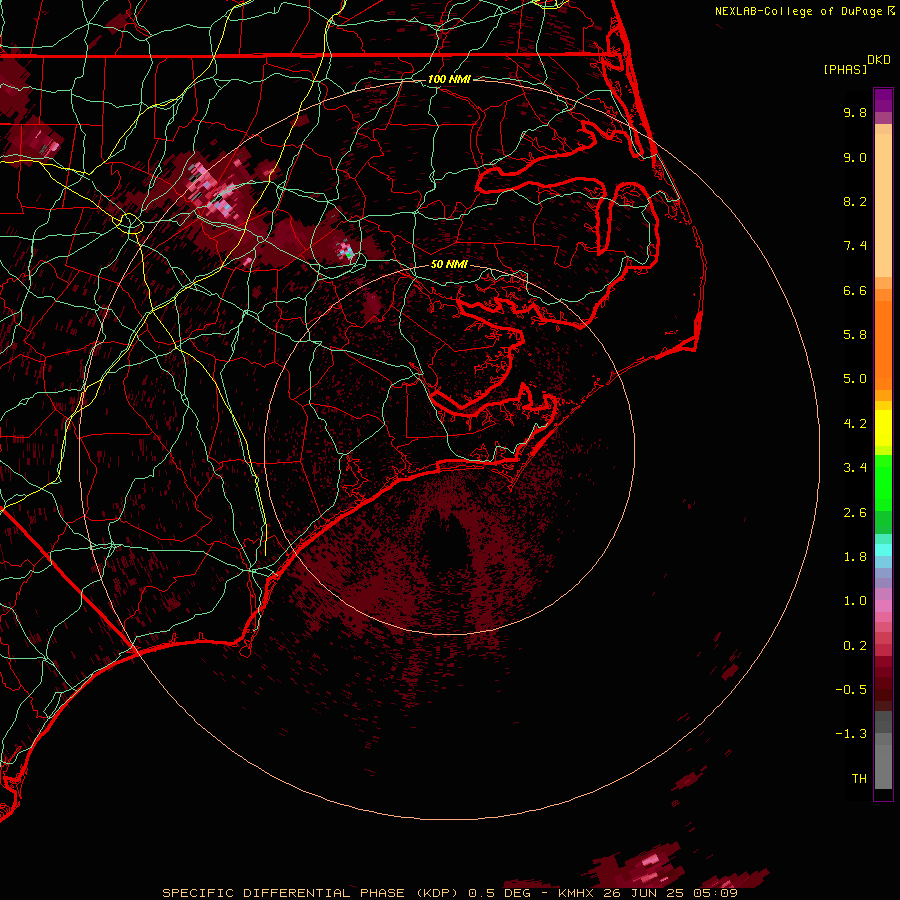
Task: Select the 50 NMI range ring label
Action: pyautogui.click(x=449, y=265)
